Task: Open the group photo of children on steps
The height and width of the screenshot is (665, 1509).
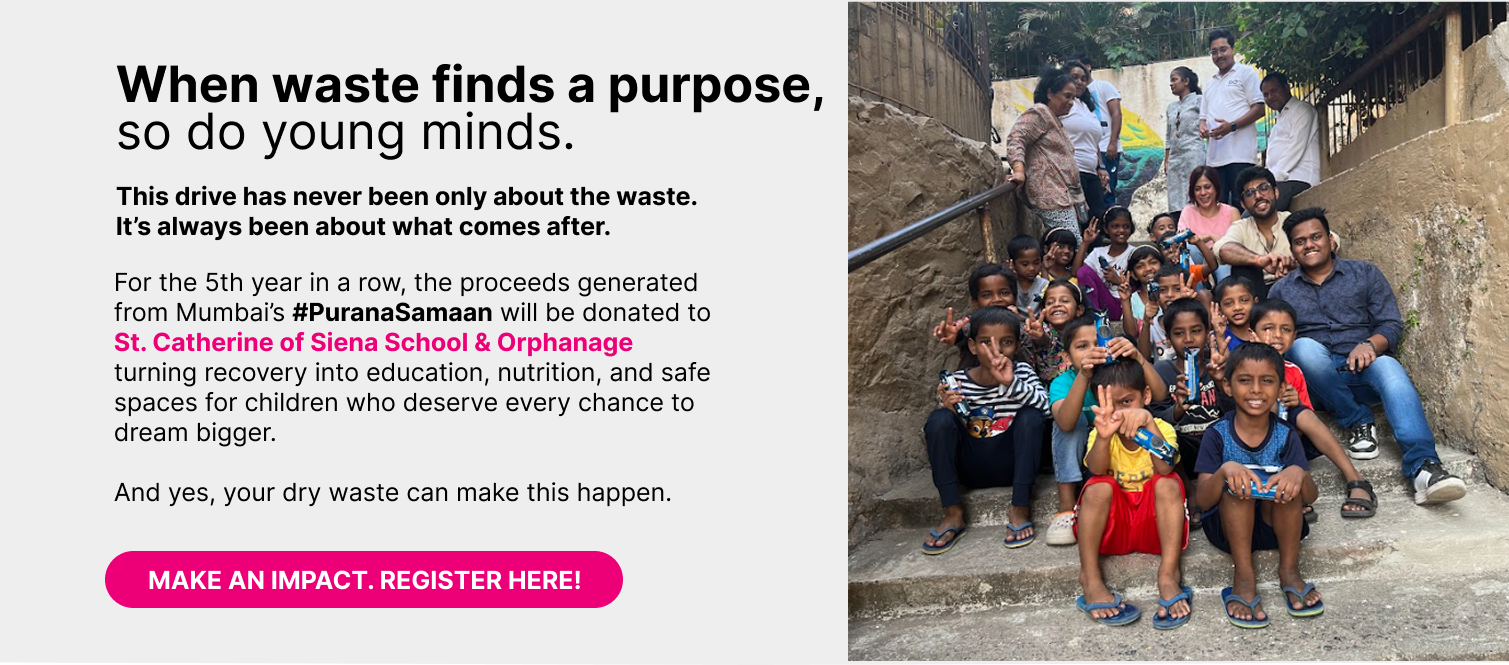Action: 1178,331
